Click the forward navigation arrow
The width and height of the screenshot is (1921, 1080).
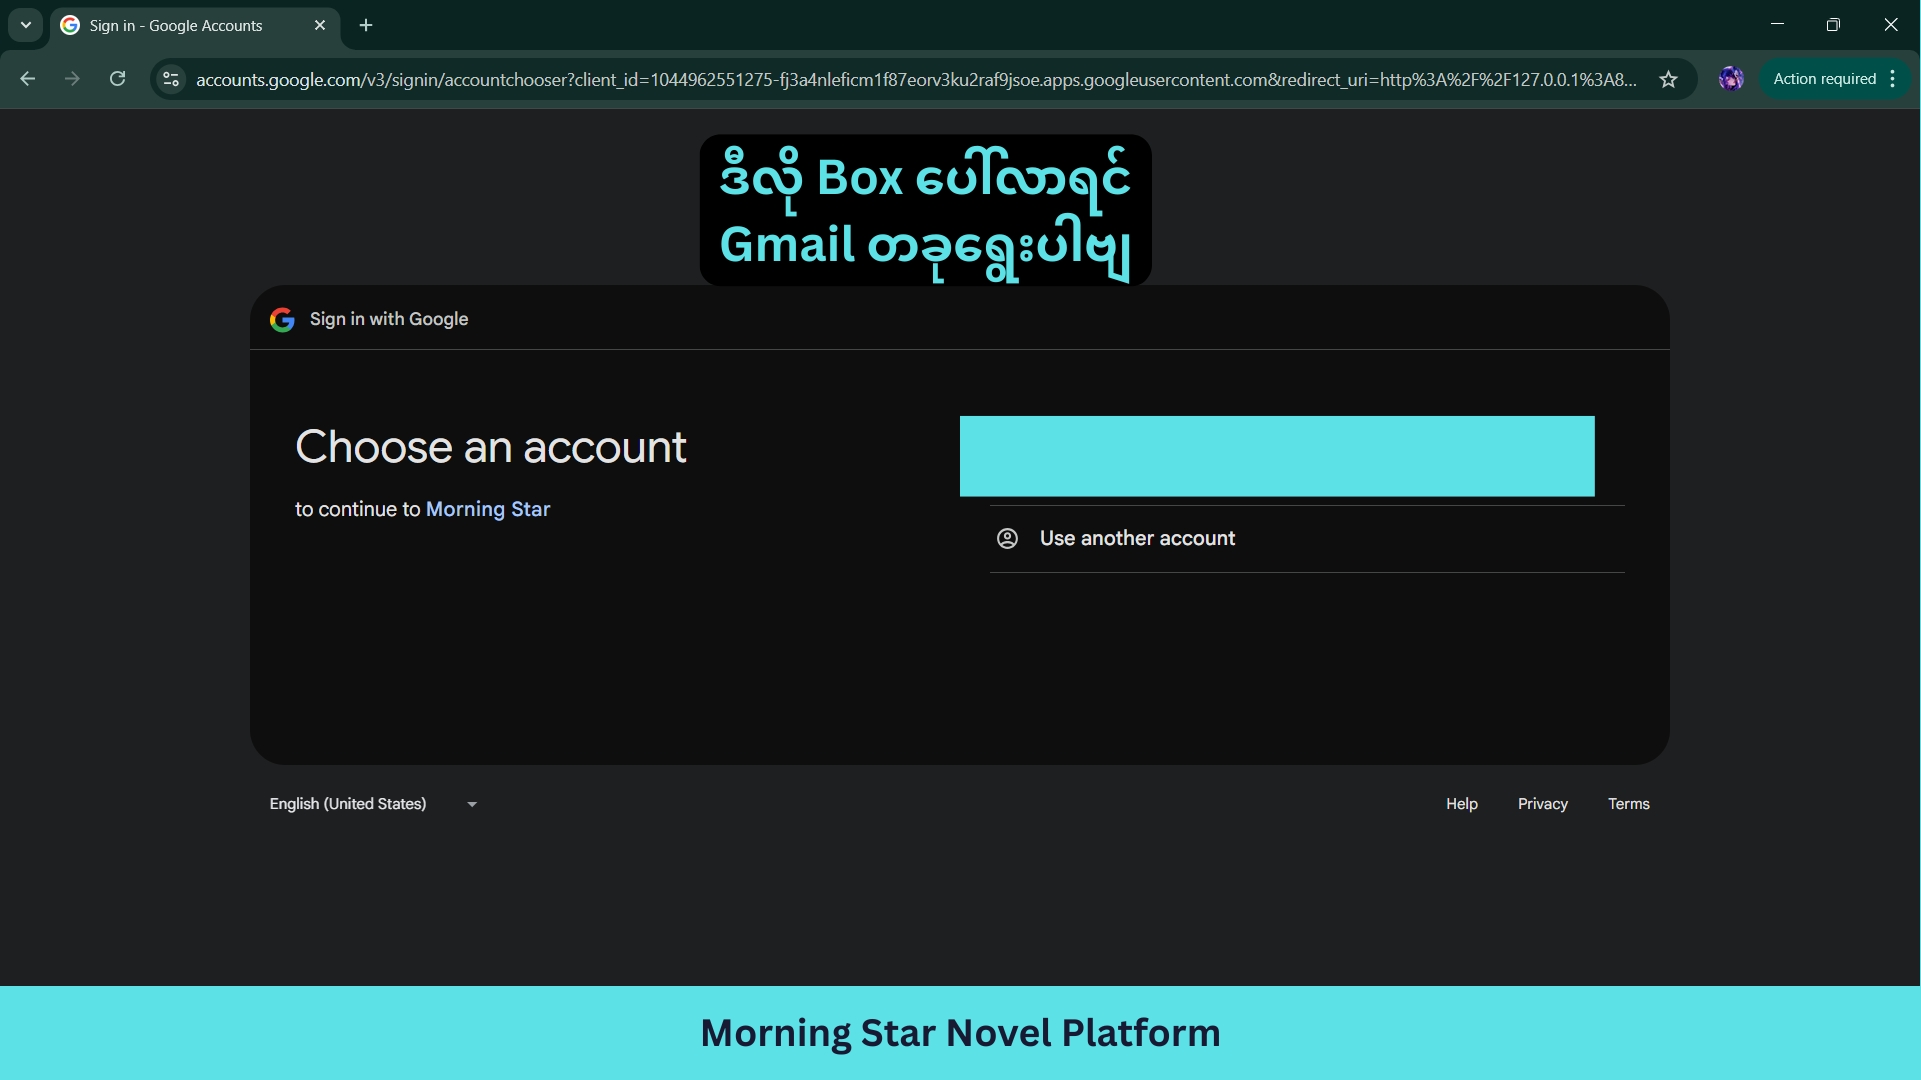(x=71, y=79)
